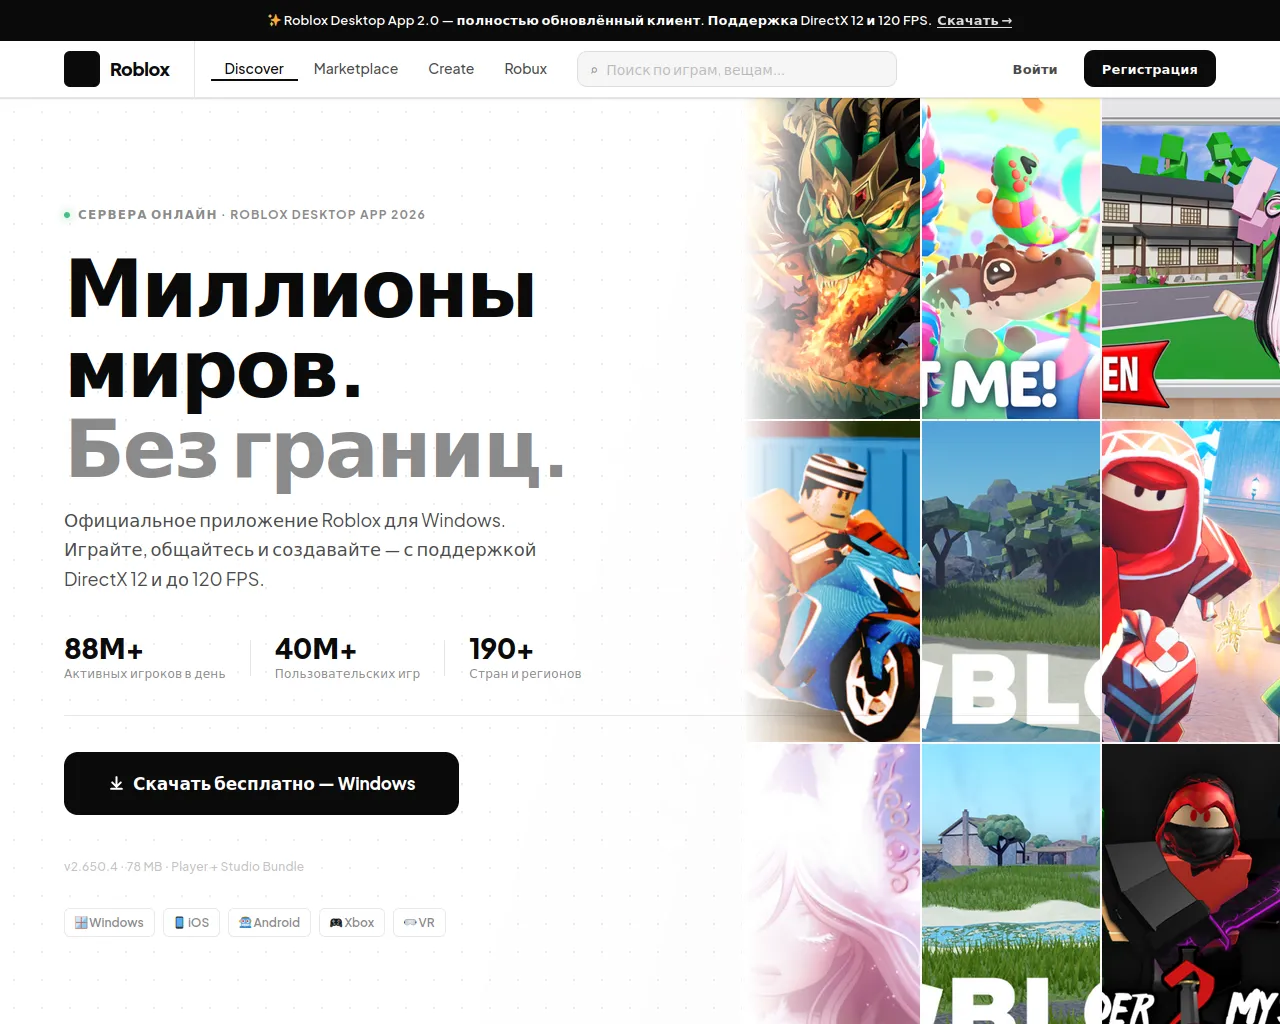This screenshot has width=1280, height=1024.
Task: Click the «Миллионы миров.» headline
Action: click(301, 329)
